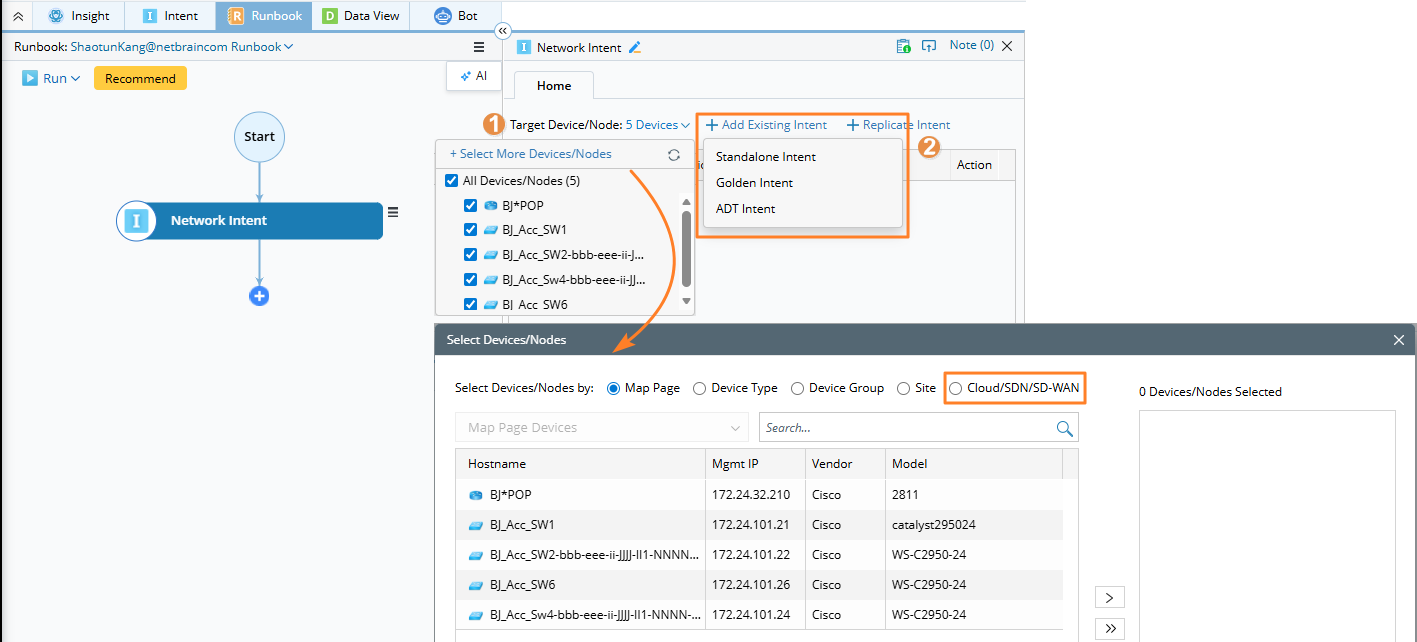Expand the Run dropdown arrow
The image size is (1417, 642).
click(x=75, y=79)
